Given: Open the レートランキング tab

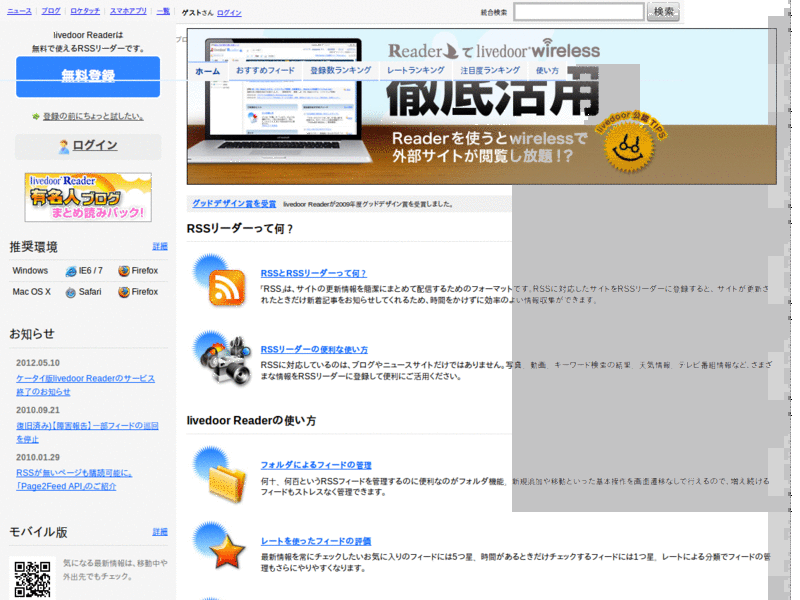Looking at the screenshot, I should pyautogui.click(x=416, y=70).
